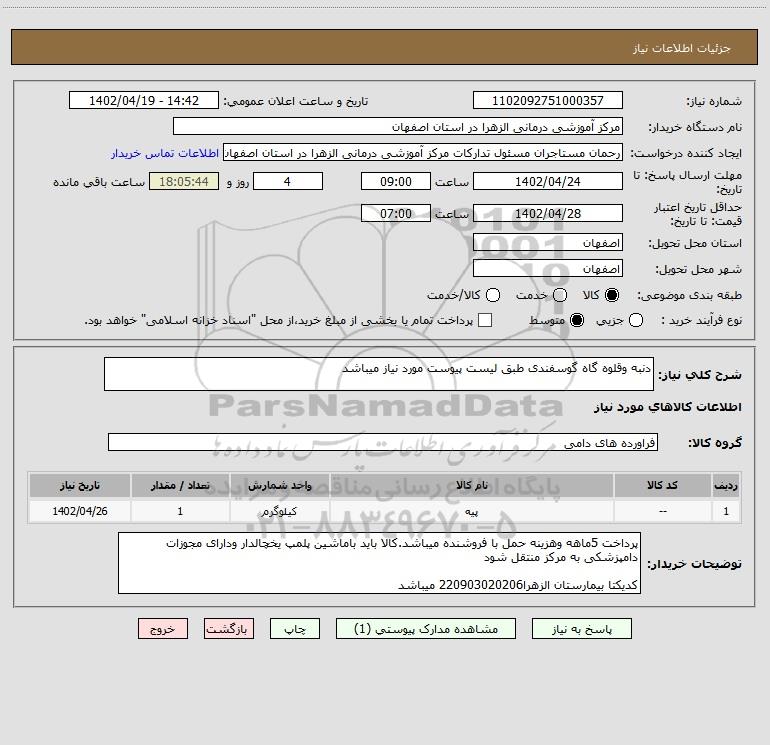Click the شرح کلی نیاز label
The image size is (770, 745).
click(700, 375)
